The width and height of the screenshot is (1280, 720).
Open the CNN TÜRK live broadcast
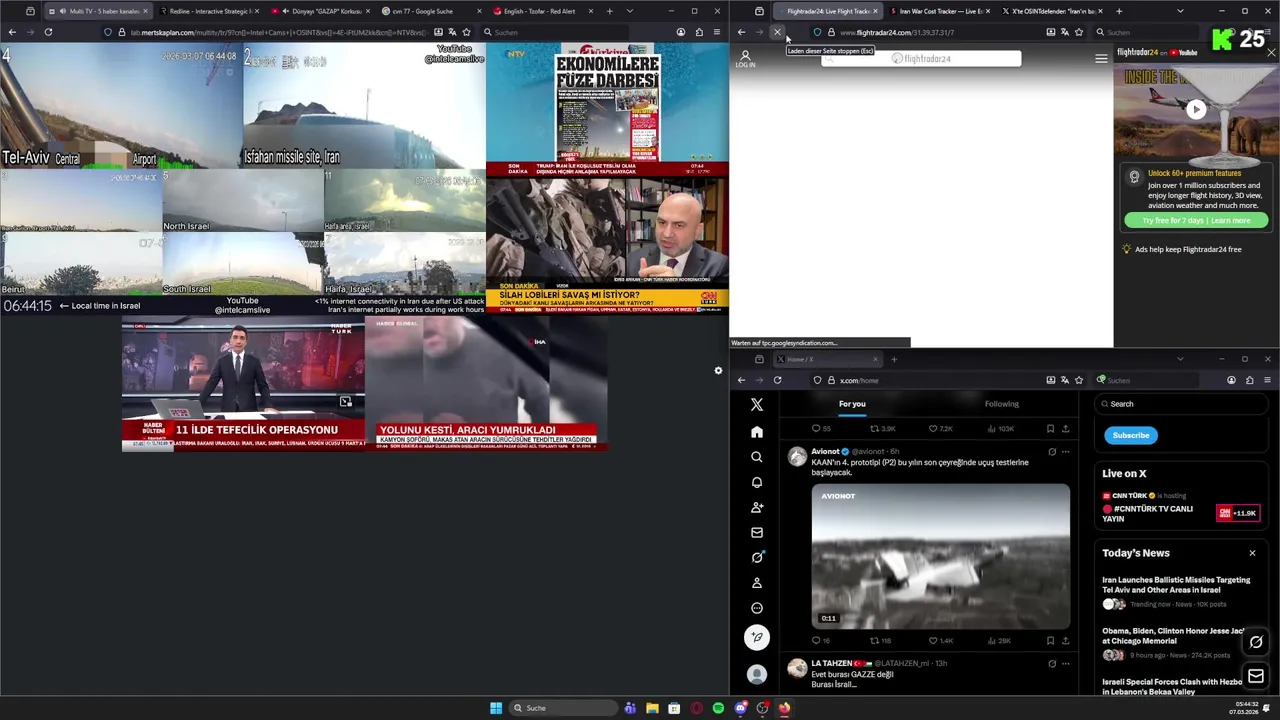pyautogui.click(x=1180, y=507)
